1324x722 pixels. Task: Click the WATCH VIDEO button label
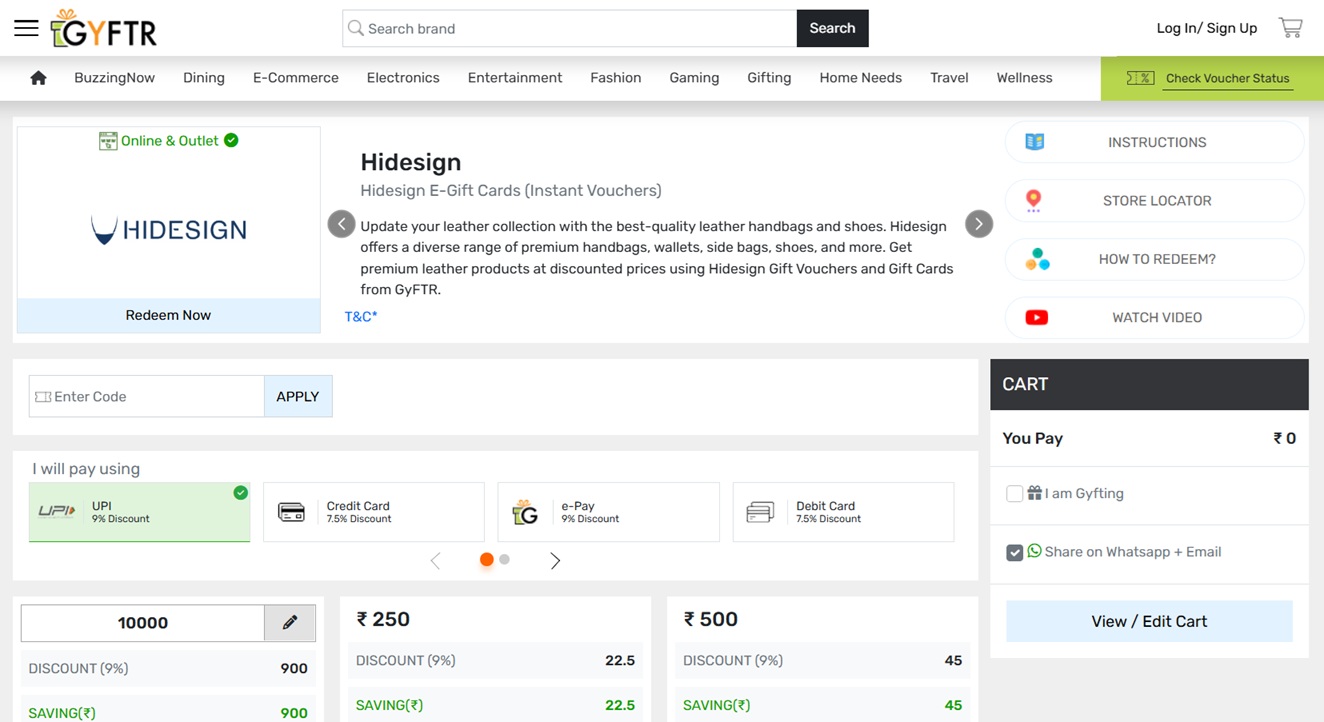1157,318
